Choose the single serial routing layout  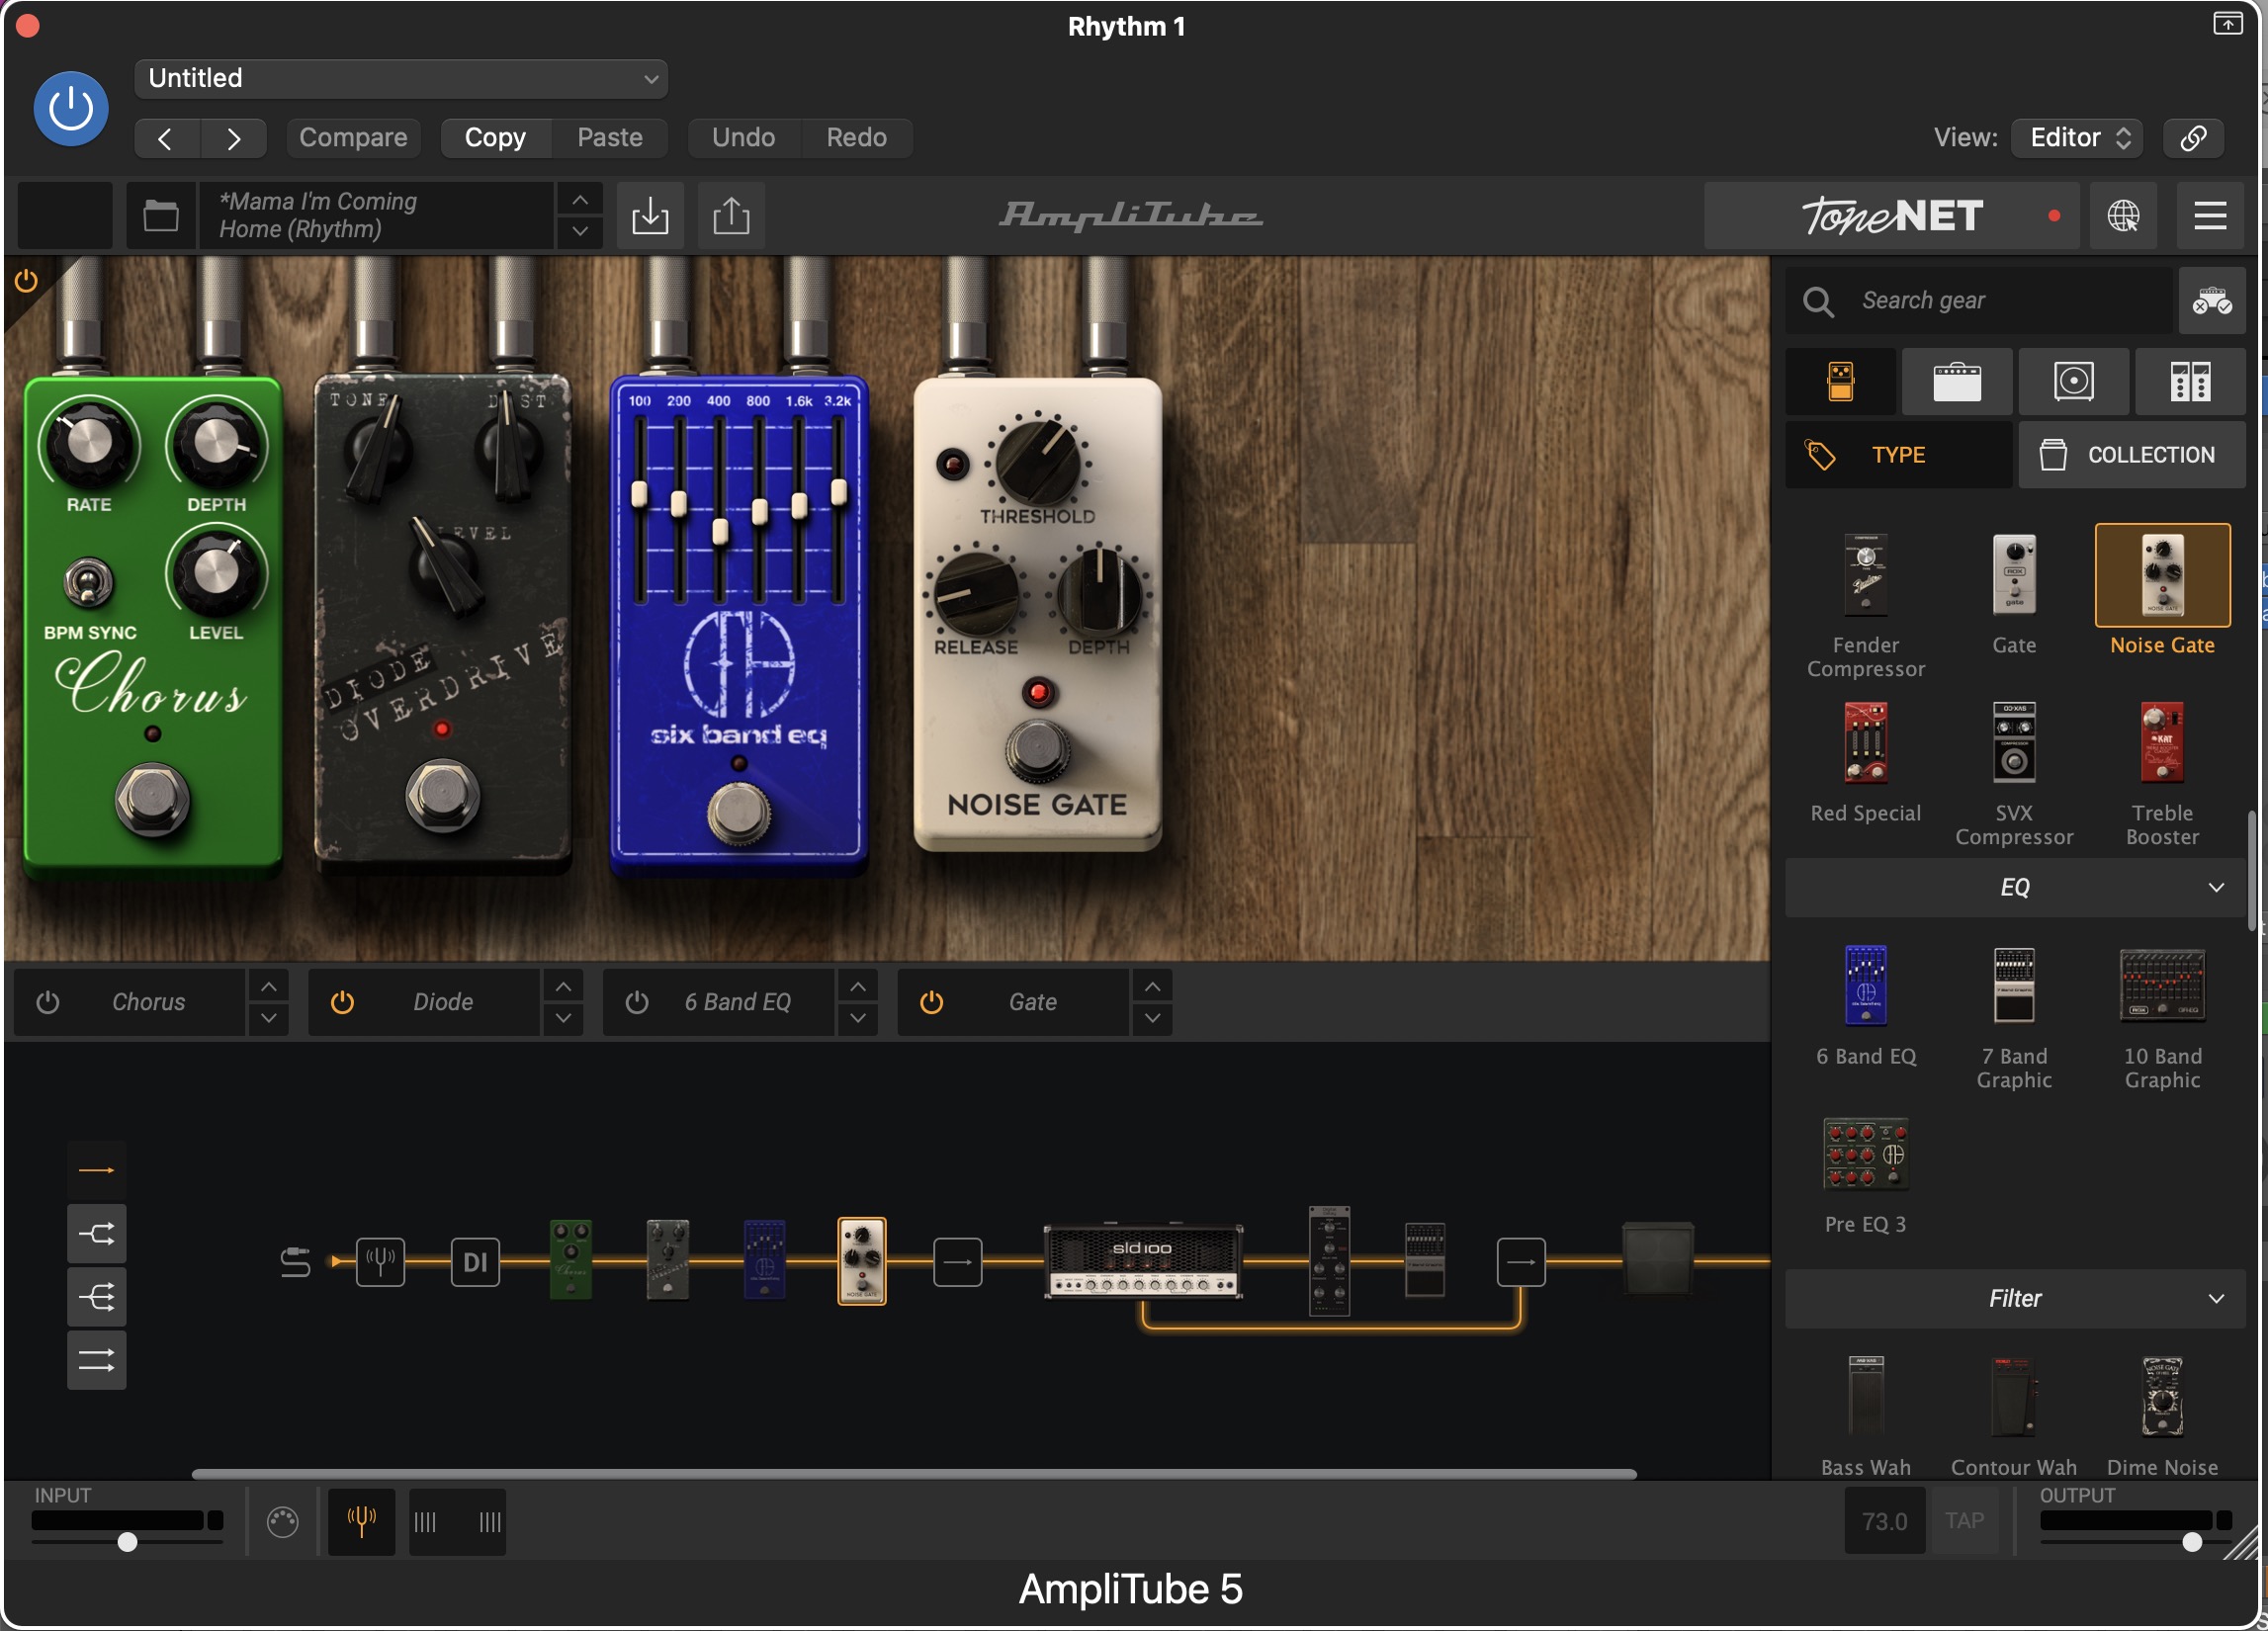pyautogui.click(x=96, y=1170)
